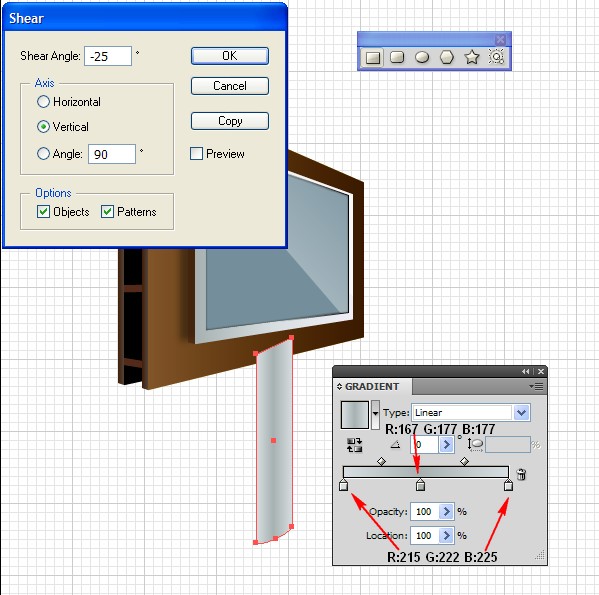The width and height of the screenshot is (599, 595).
Task: Click the GRADIENT panel tab
Action: pos(372,386)
